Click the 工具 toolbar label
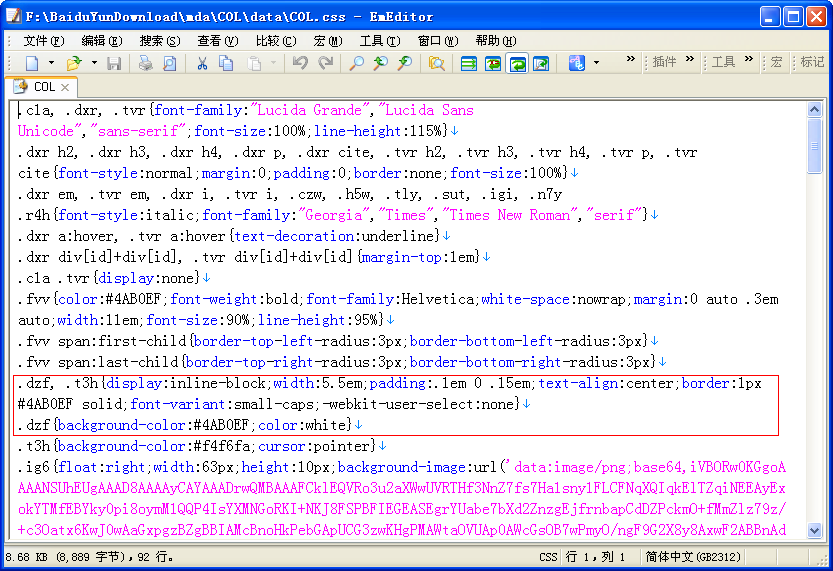The height and width of the screenshot is (571, 833). 723,62
